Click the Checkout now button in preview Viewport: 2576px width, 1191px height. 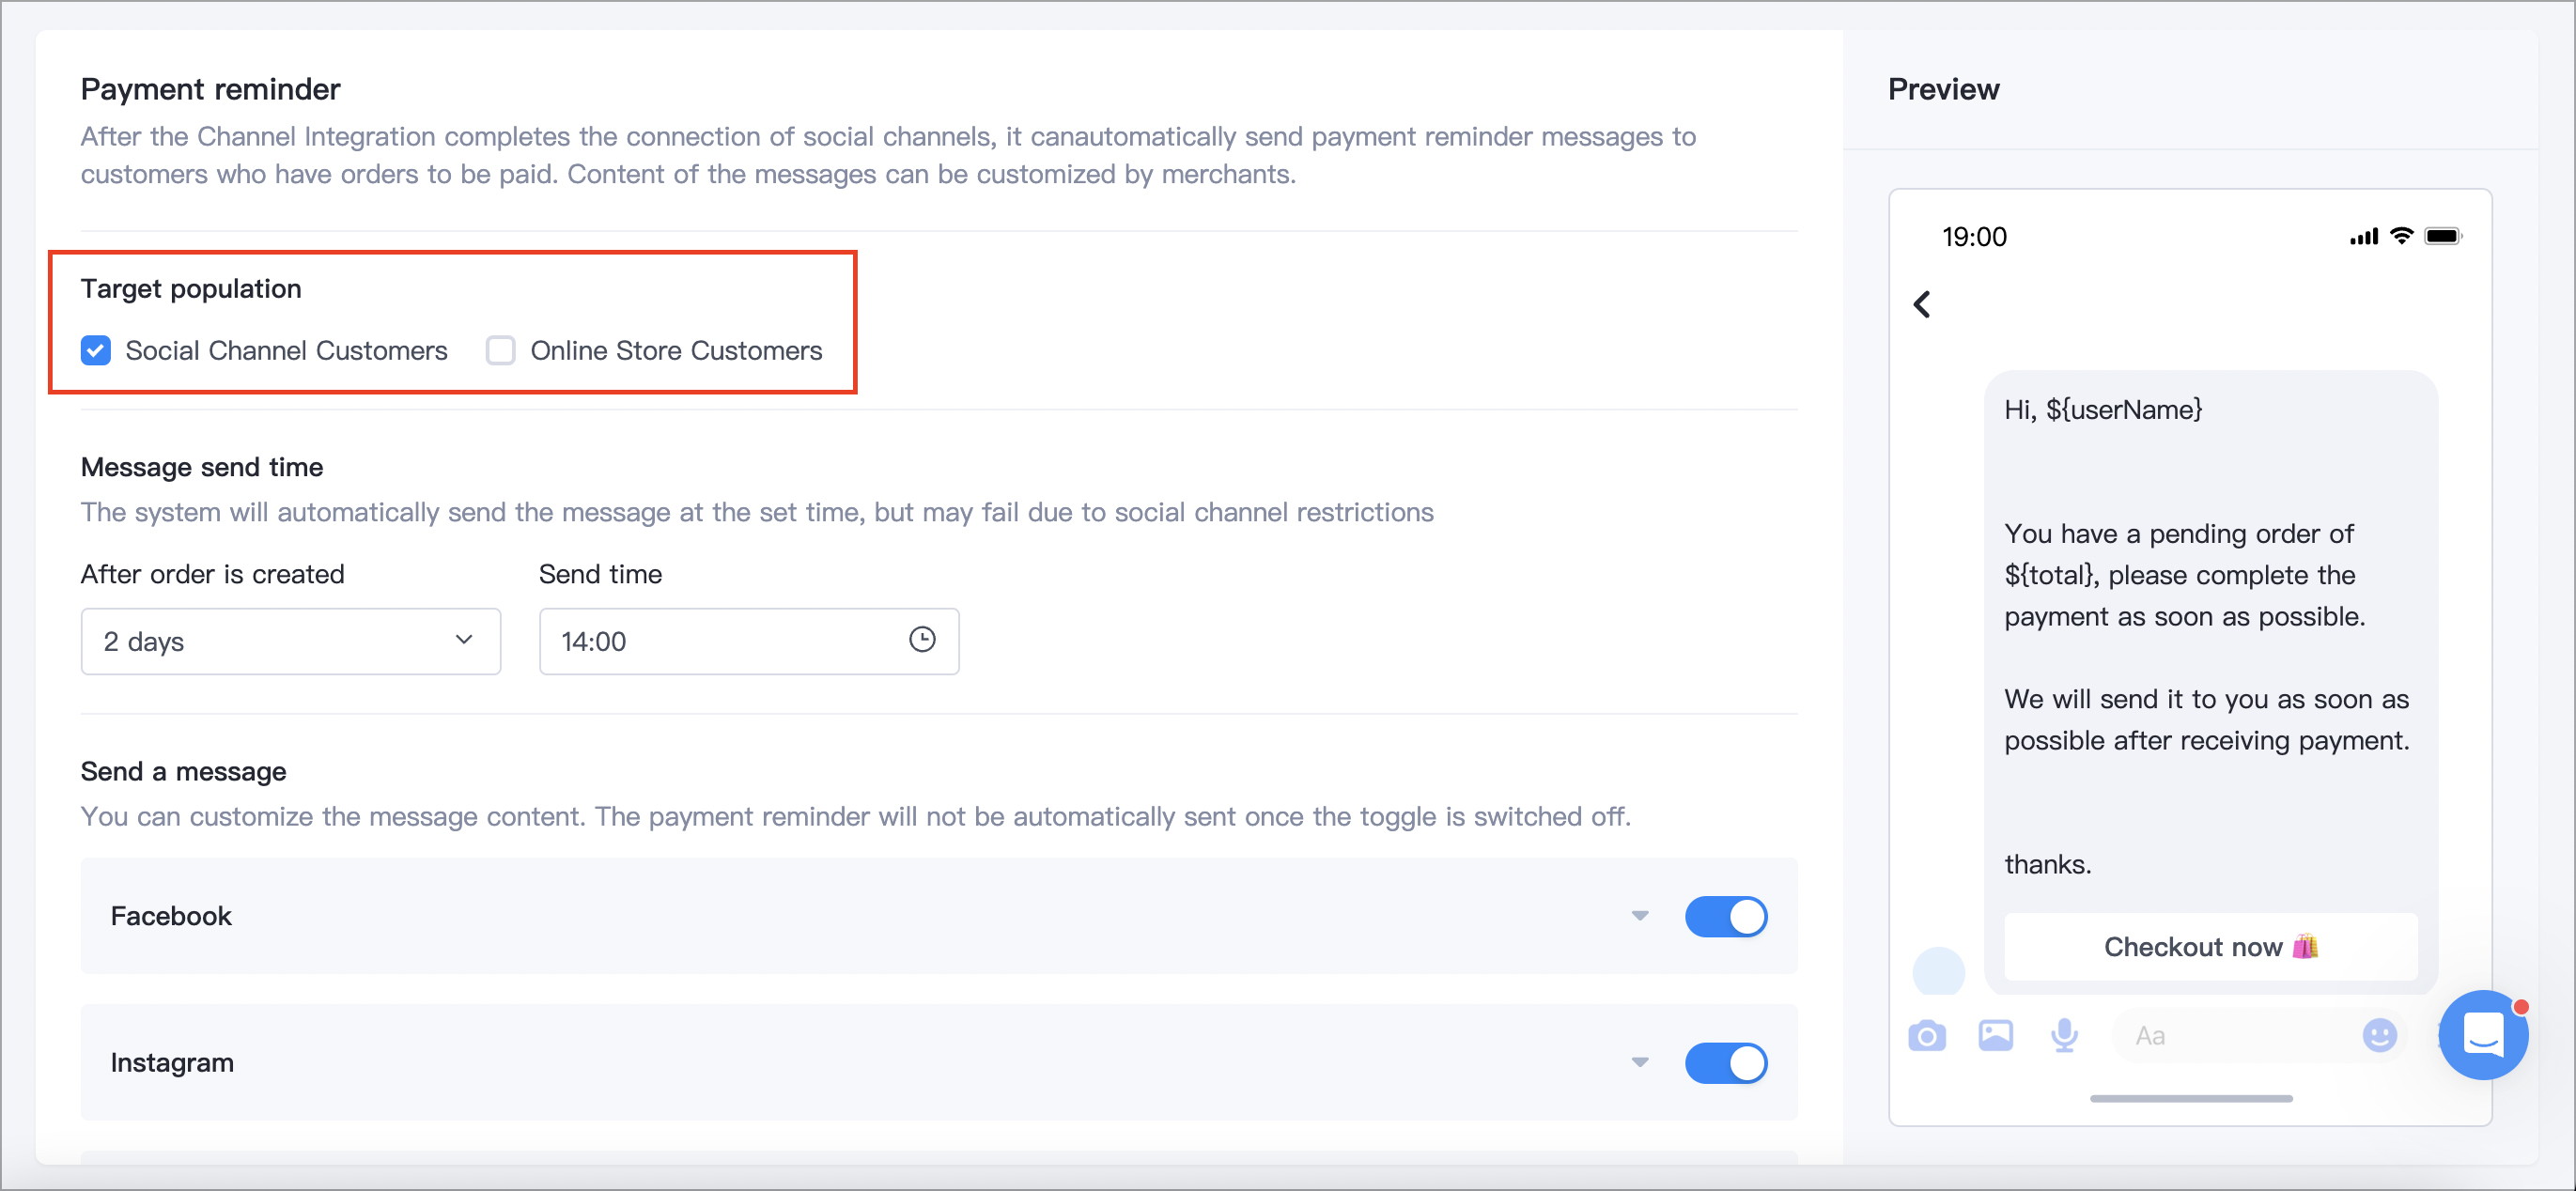[2210, 946]
